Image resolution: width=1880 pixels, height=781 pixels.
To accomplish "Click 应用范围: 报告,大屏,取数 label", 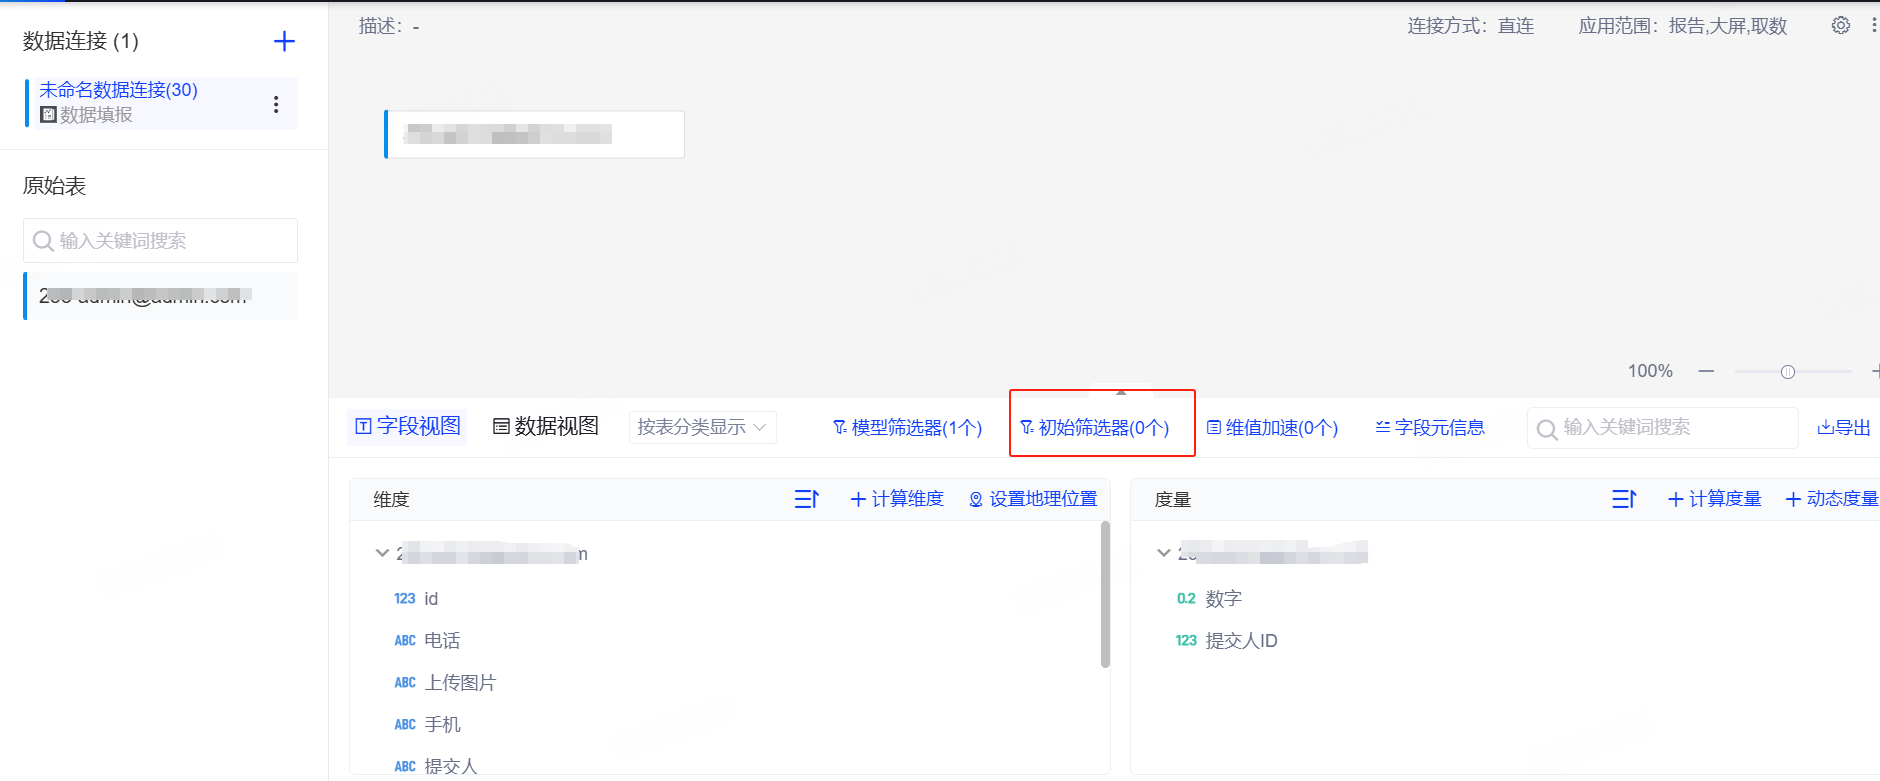I will click(x=1682, y=26).
